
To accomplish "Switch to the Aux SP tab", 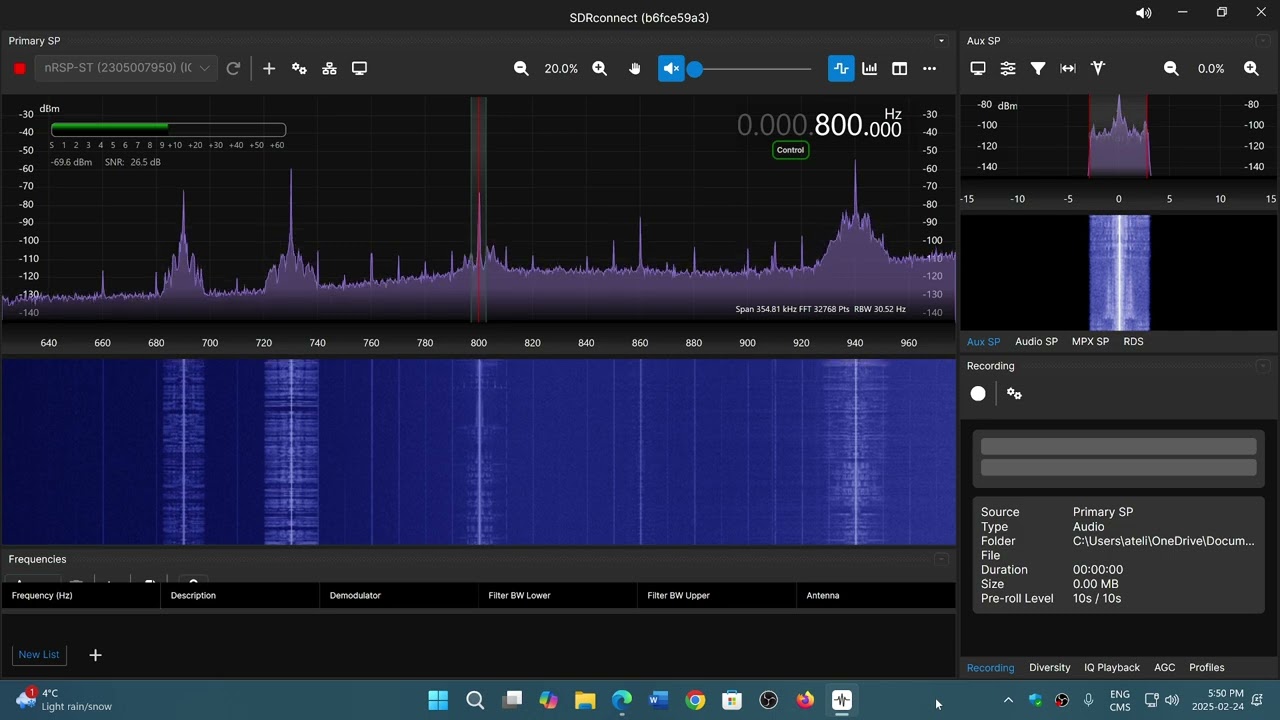I will [983, 341].
